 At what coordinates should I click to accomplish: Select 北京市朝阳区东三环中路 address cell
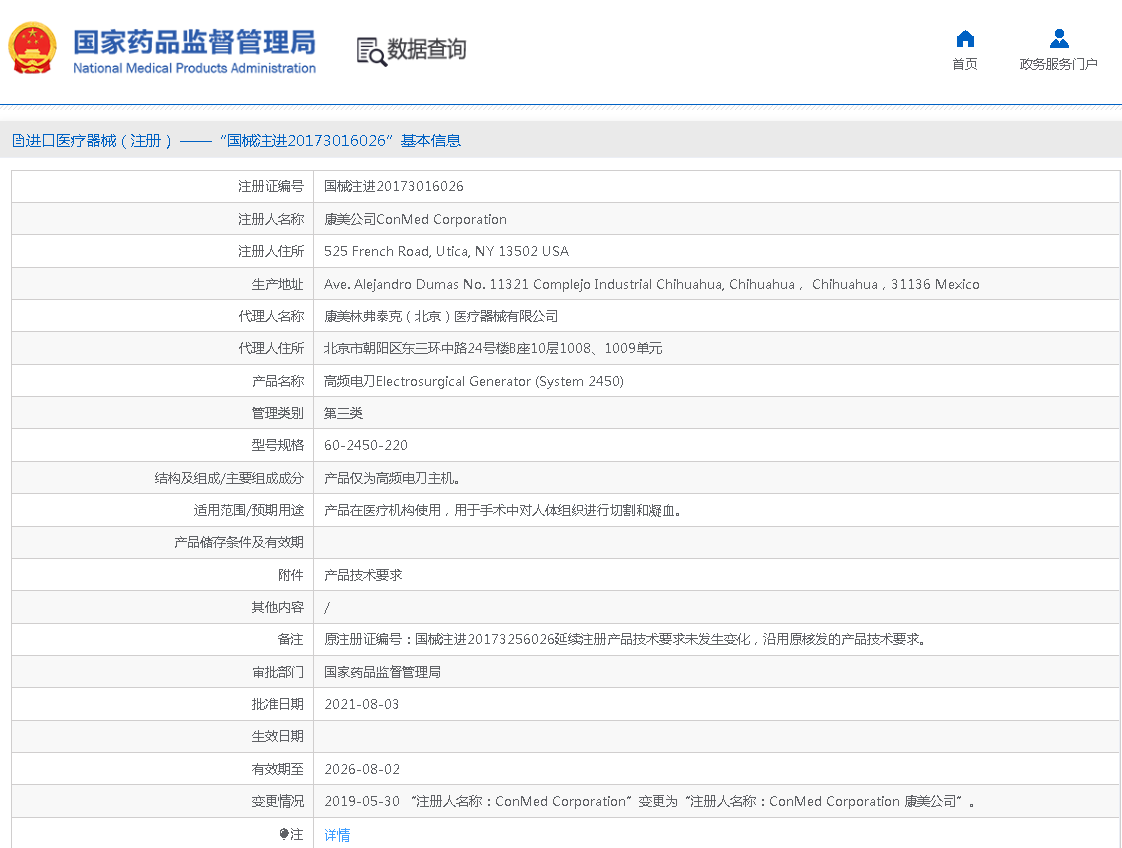(493, 349)
